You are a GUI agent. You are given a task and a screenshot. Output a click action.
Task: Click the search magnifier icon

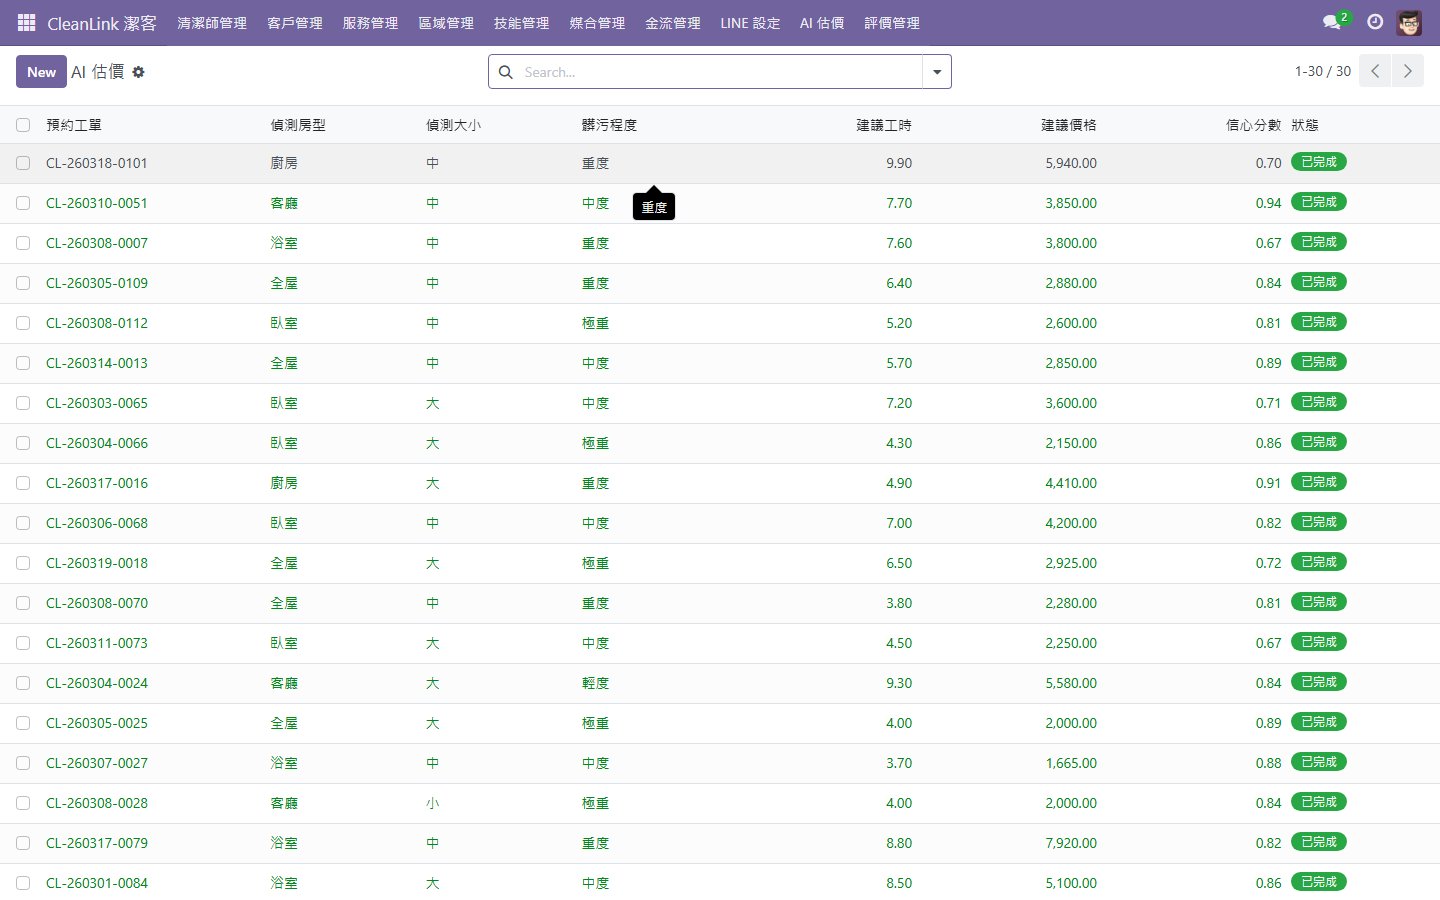506,72
